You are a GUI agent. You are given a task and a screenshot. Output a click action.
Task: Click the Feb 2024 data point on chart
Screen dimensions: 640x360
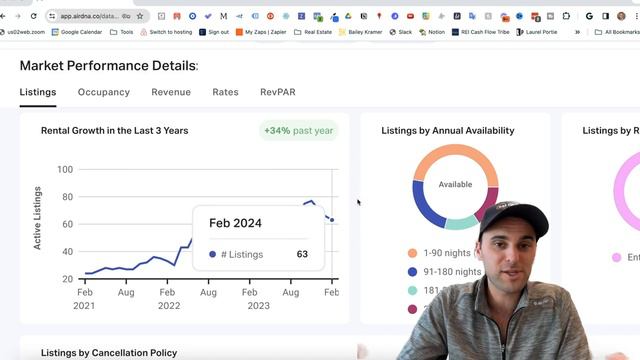click(x=332, y=220)
